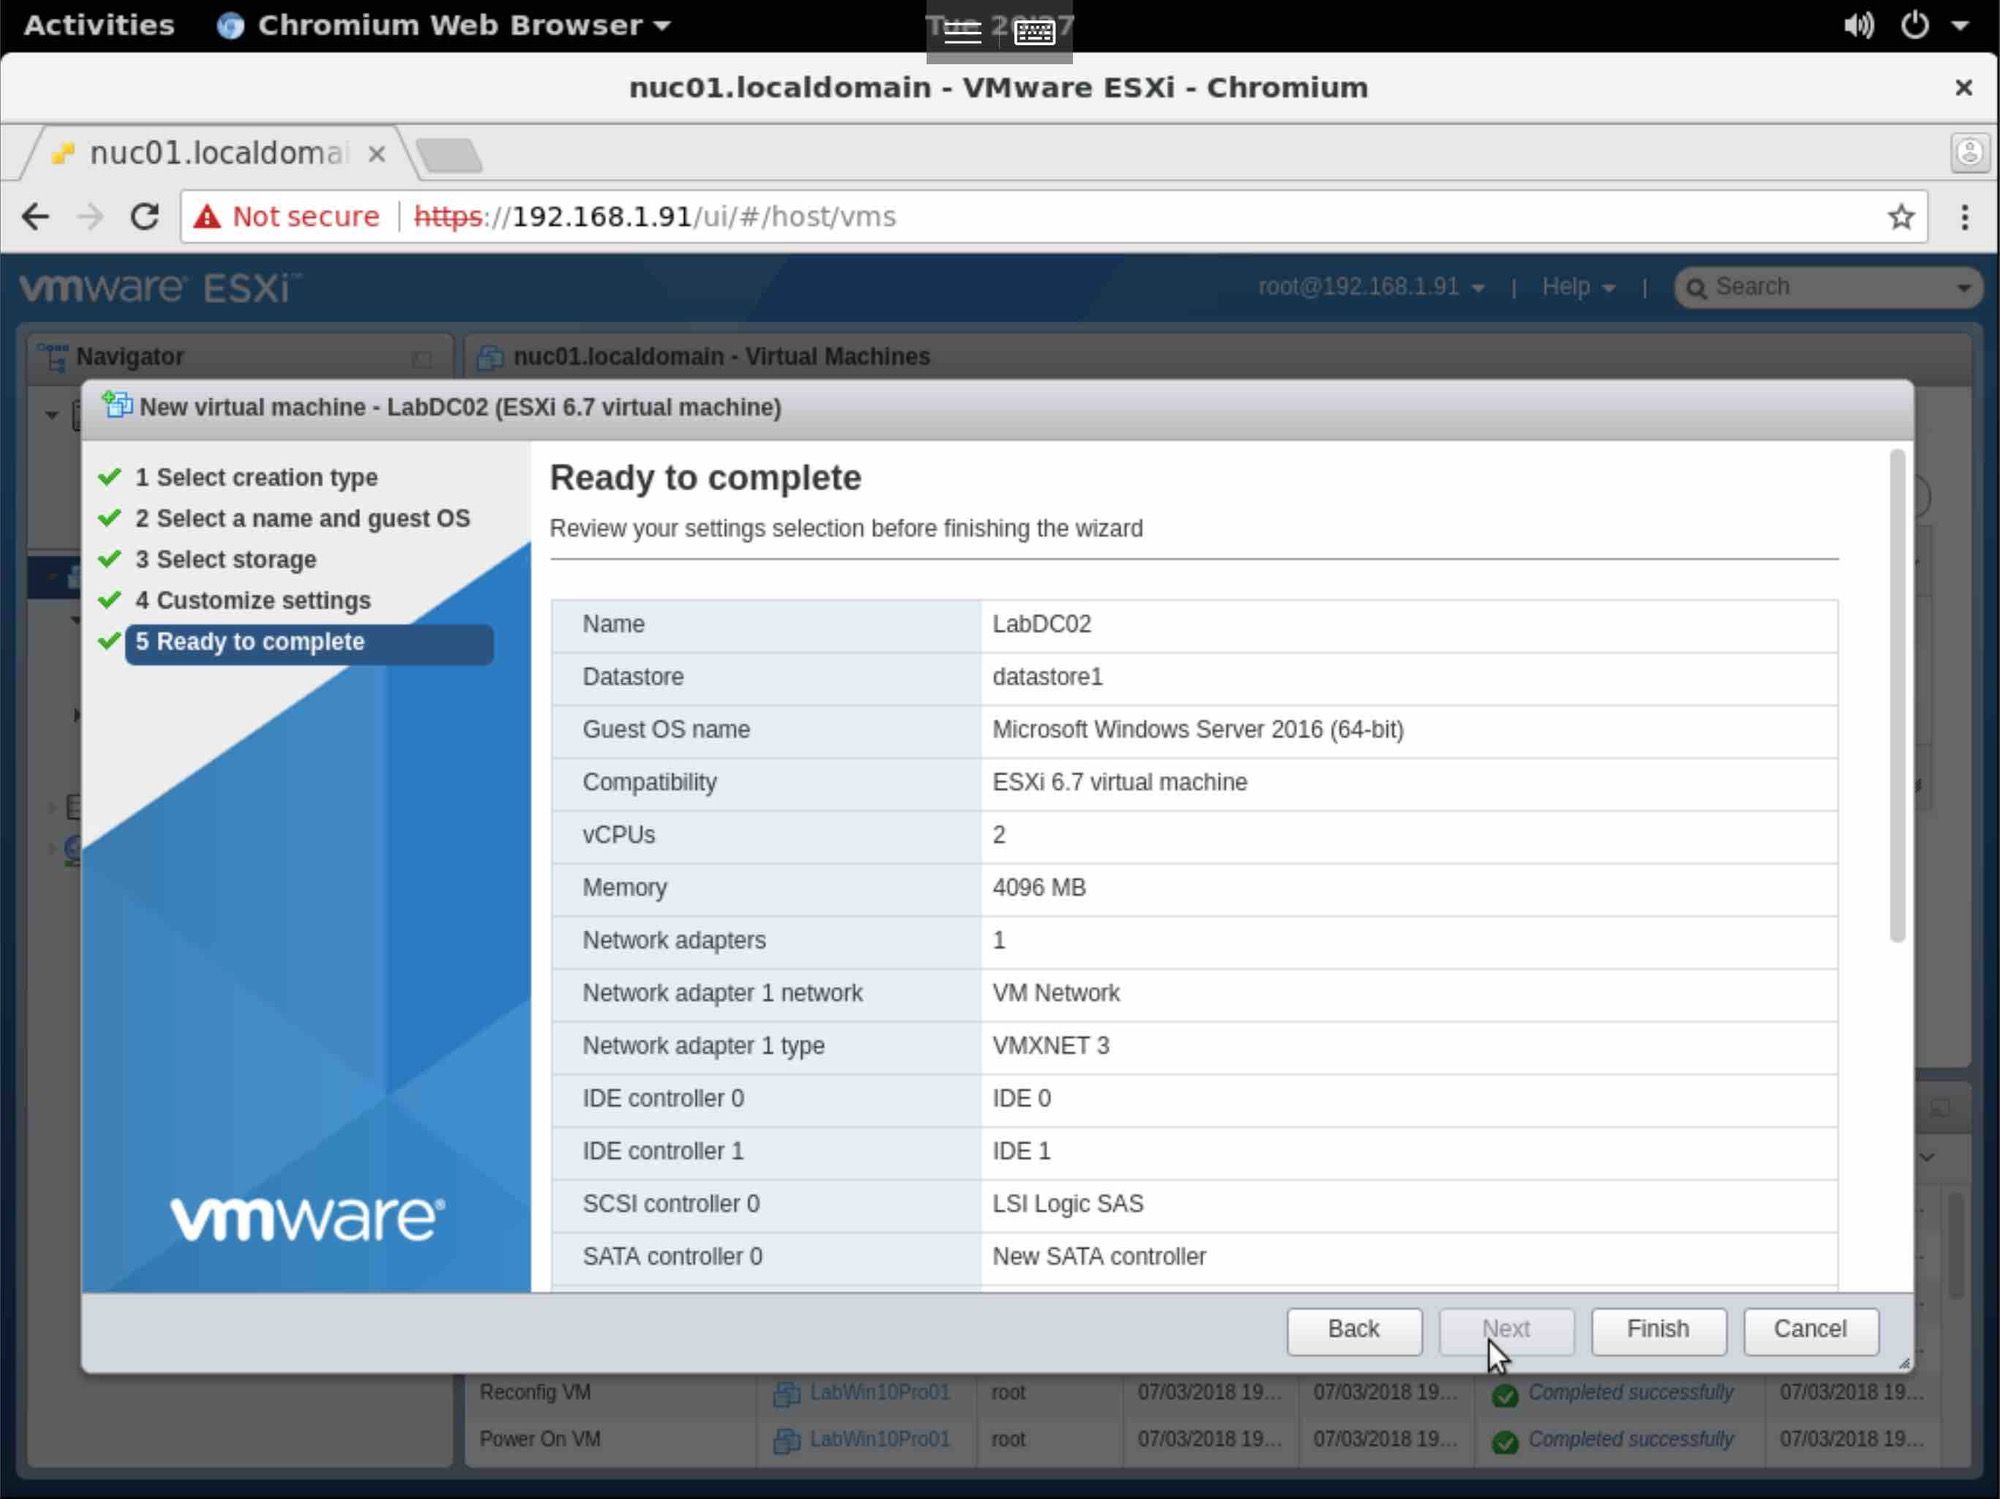Go to step 1 Select creation type
Image resolution: width=2000 pixels, height=1499 pixels.
click(256, 478)
